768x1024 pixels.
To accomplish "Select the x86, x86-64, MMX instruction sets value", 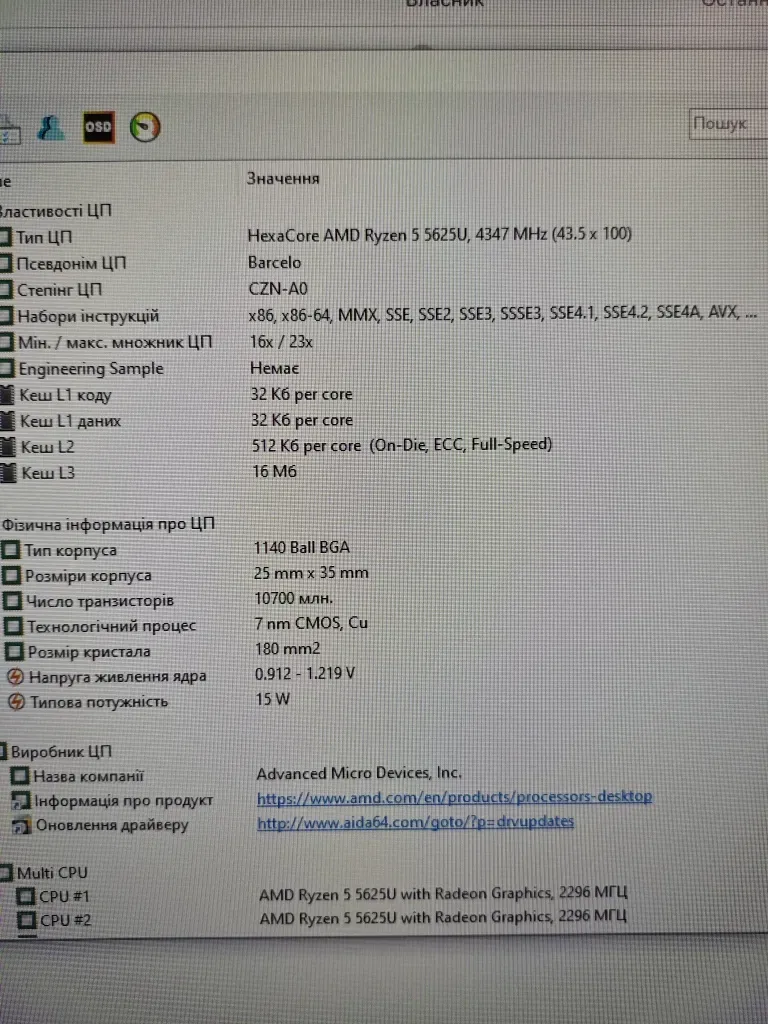I will [x=503, y=313].
